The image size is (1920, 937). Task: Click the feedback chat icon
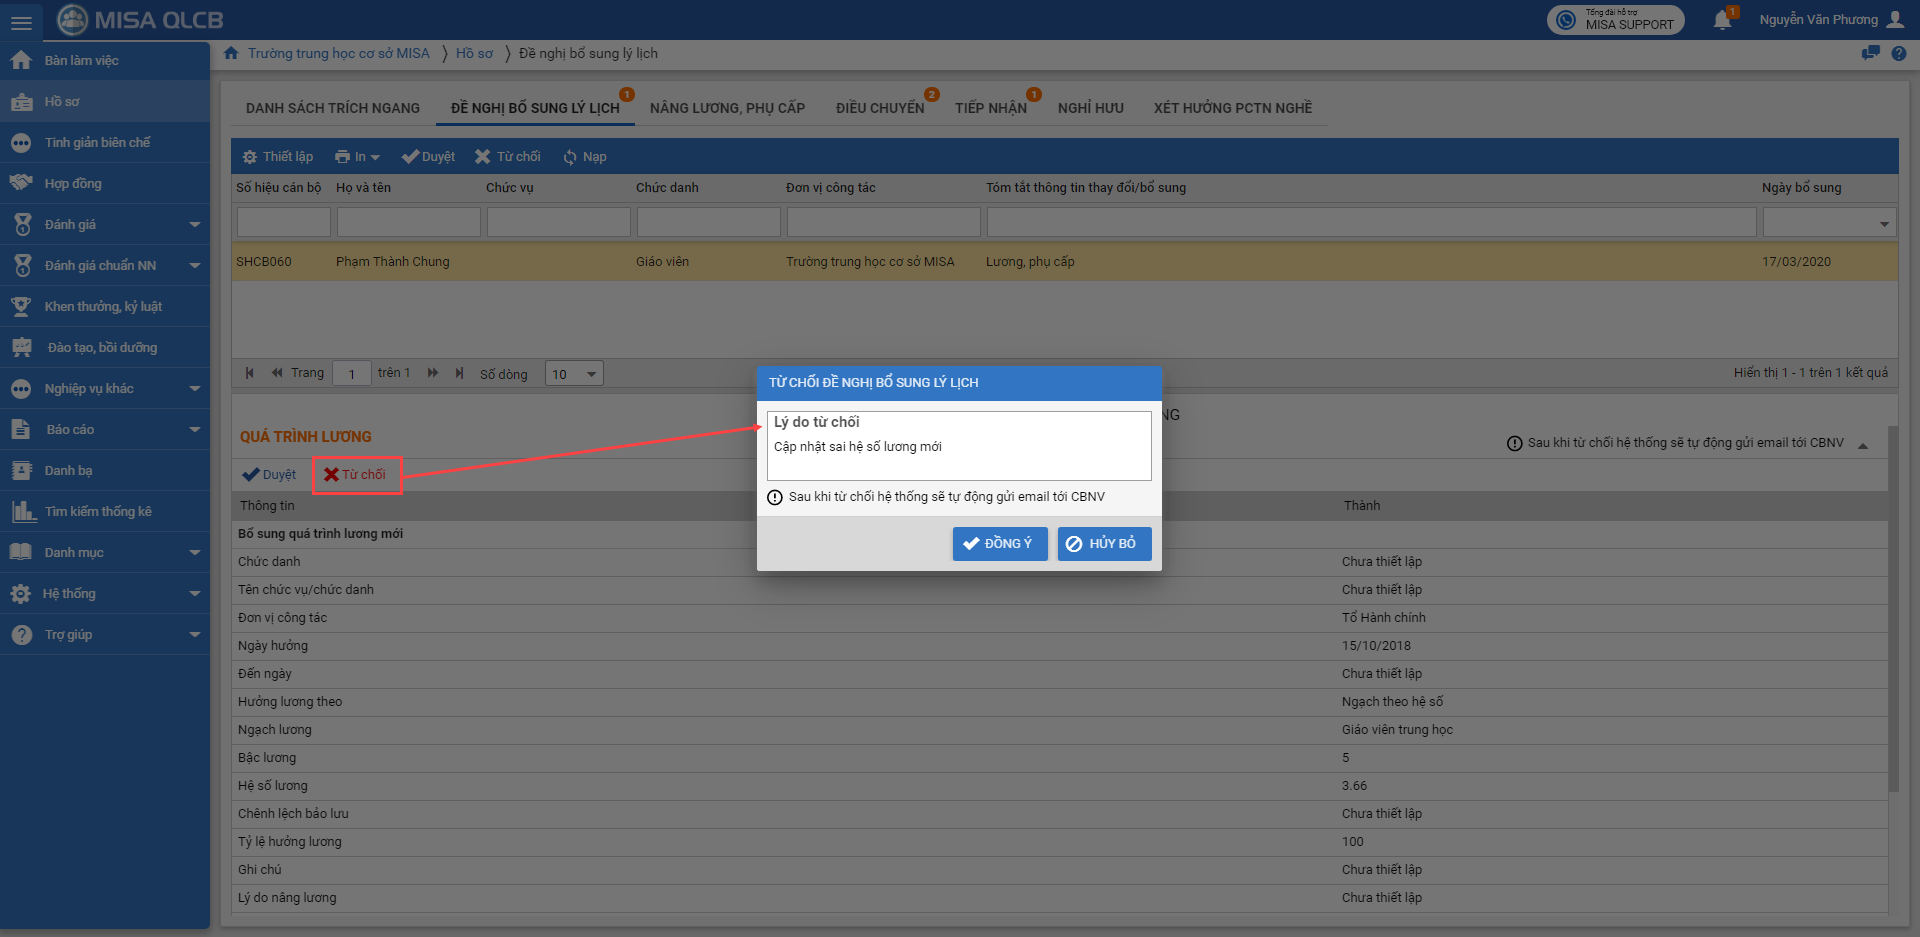pos(1870,54)
